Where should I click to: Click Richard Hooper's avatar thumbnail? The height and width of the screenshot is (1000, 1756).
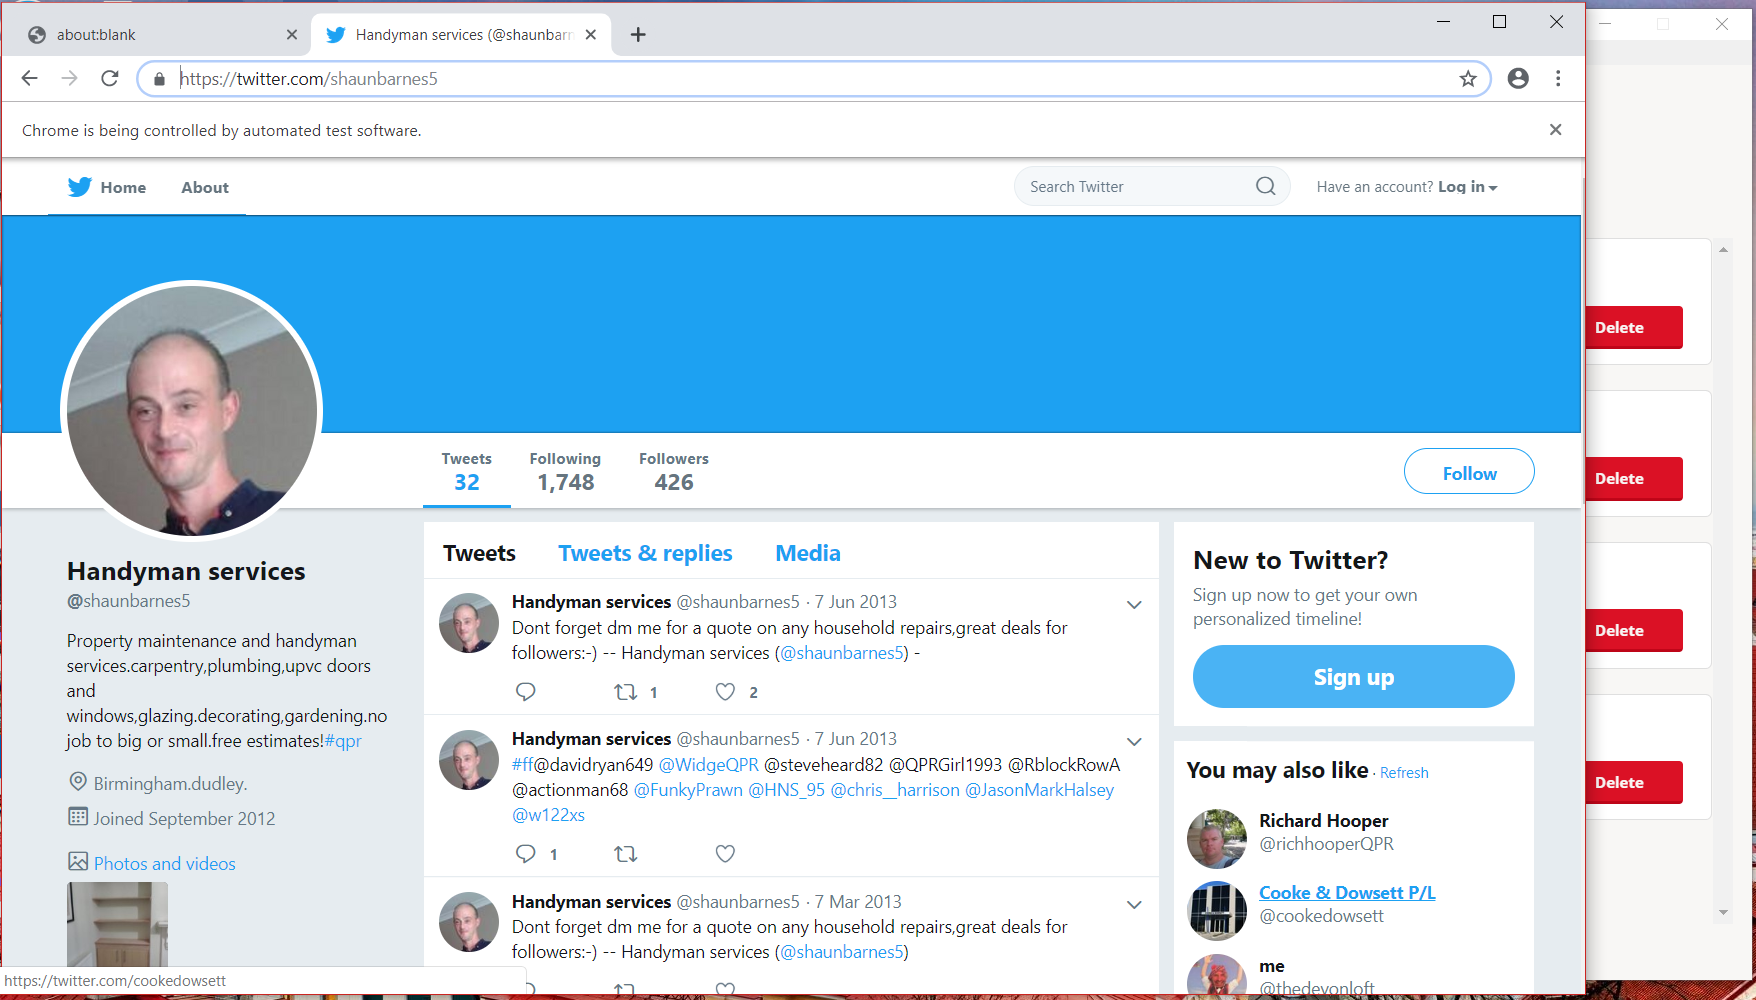[1217, 839]
